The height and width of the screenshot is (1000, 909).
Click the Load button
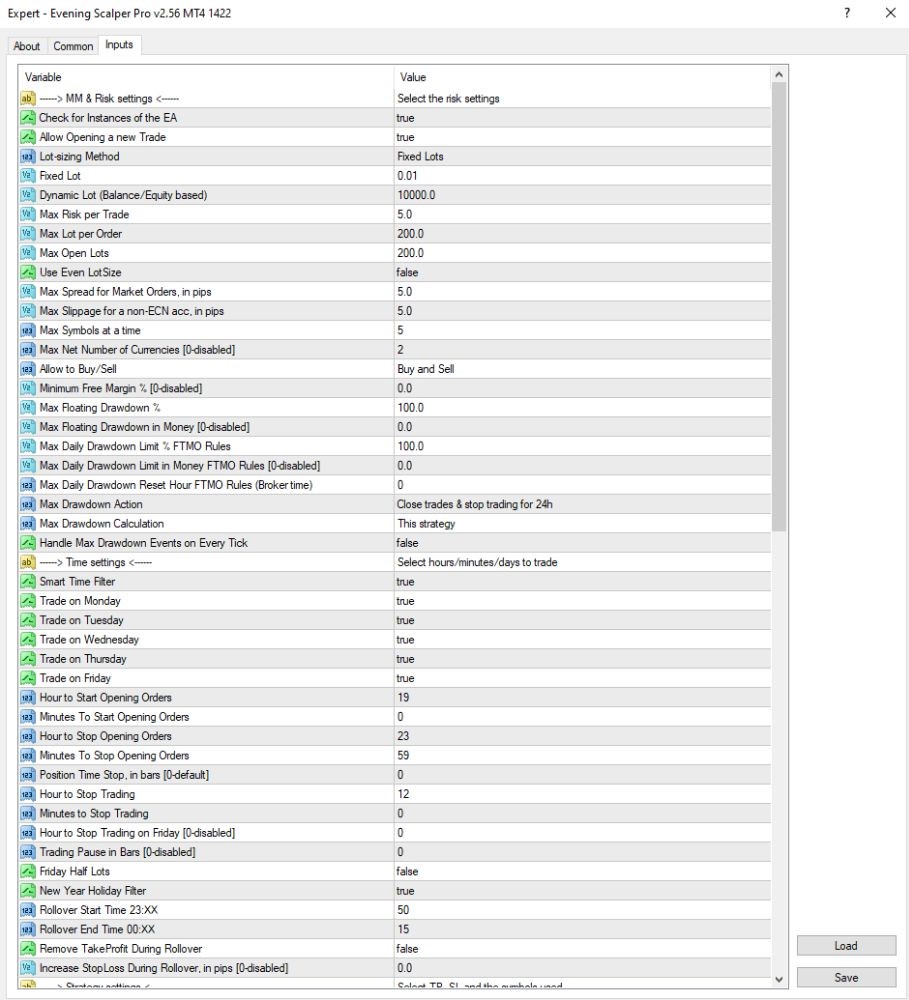(x=846, y=946)
